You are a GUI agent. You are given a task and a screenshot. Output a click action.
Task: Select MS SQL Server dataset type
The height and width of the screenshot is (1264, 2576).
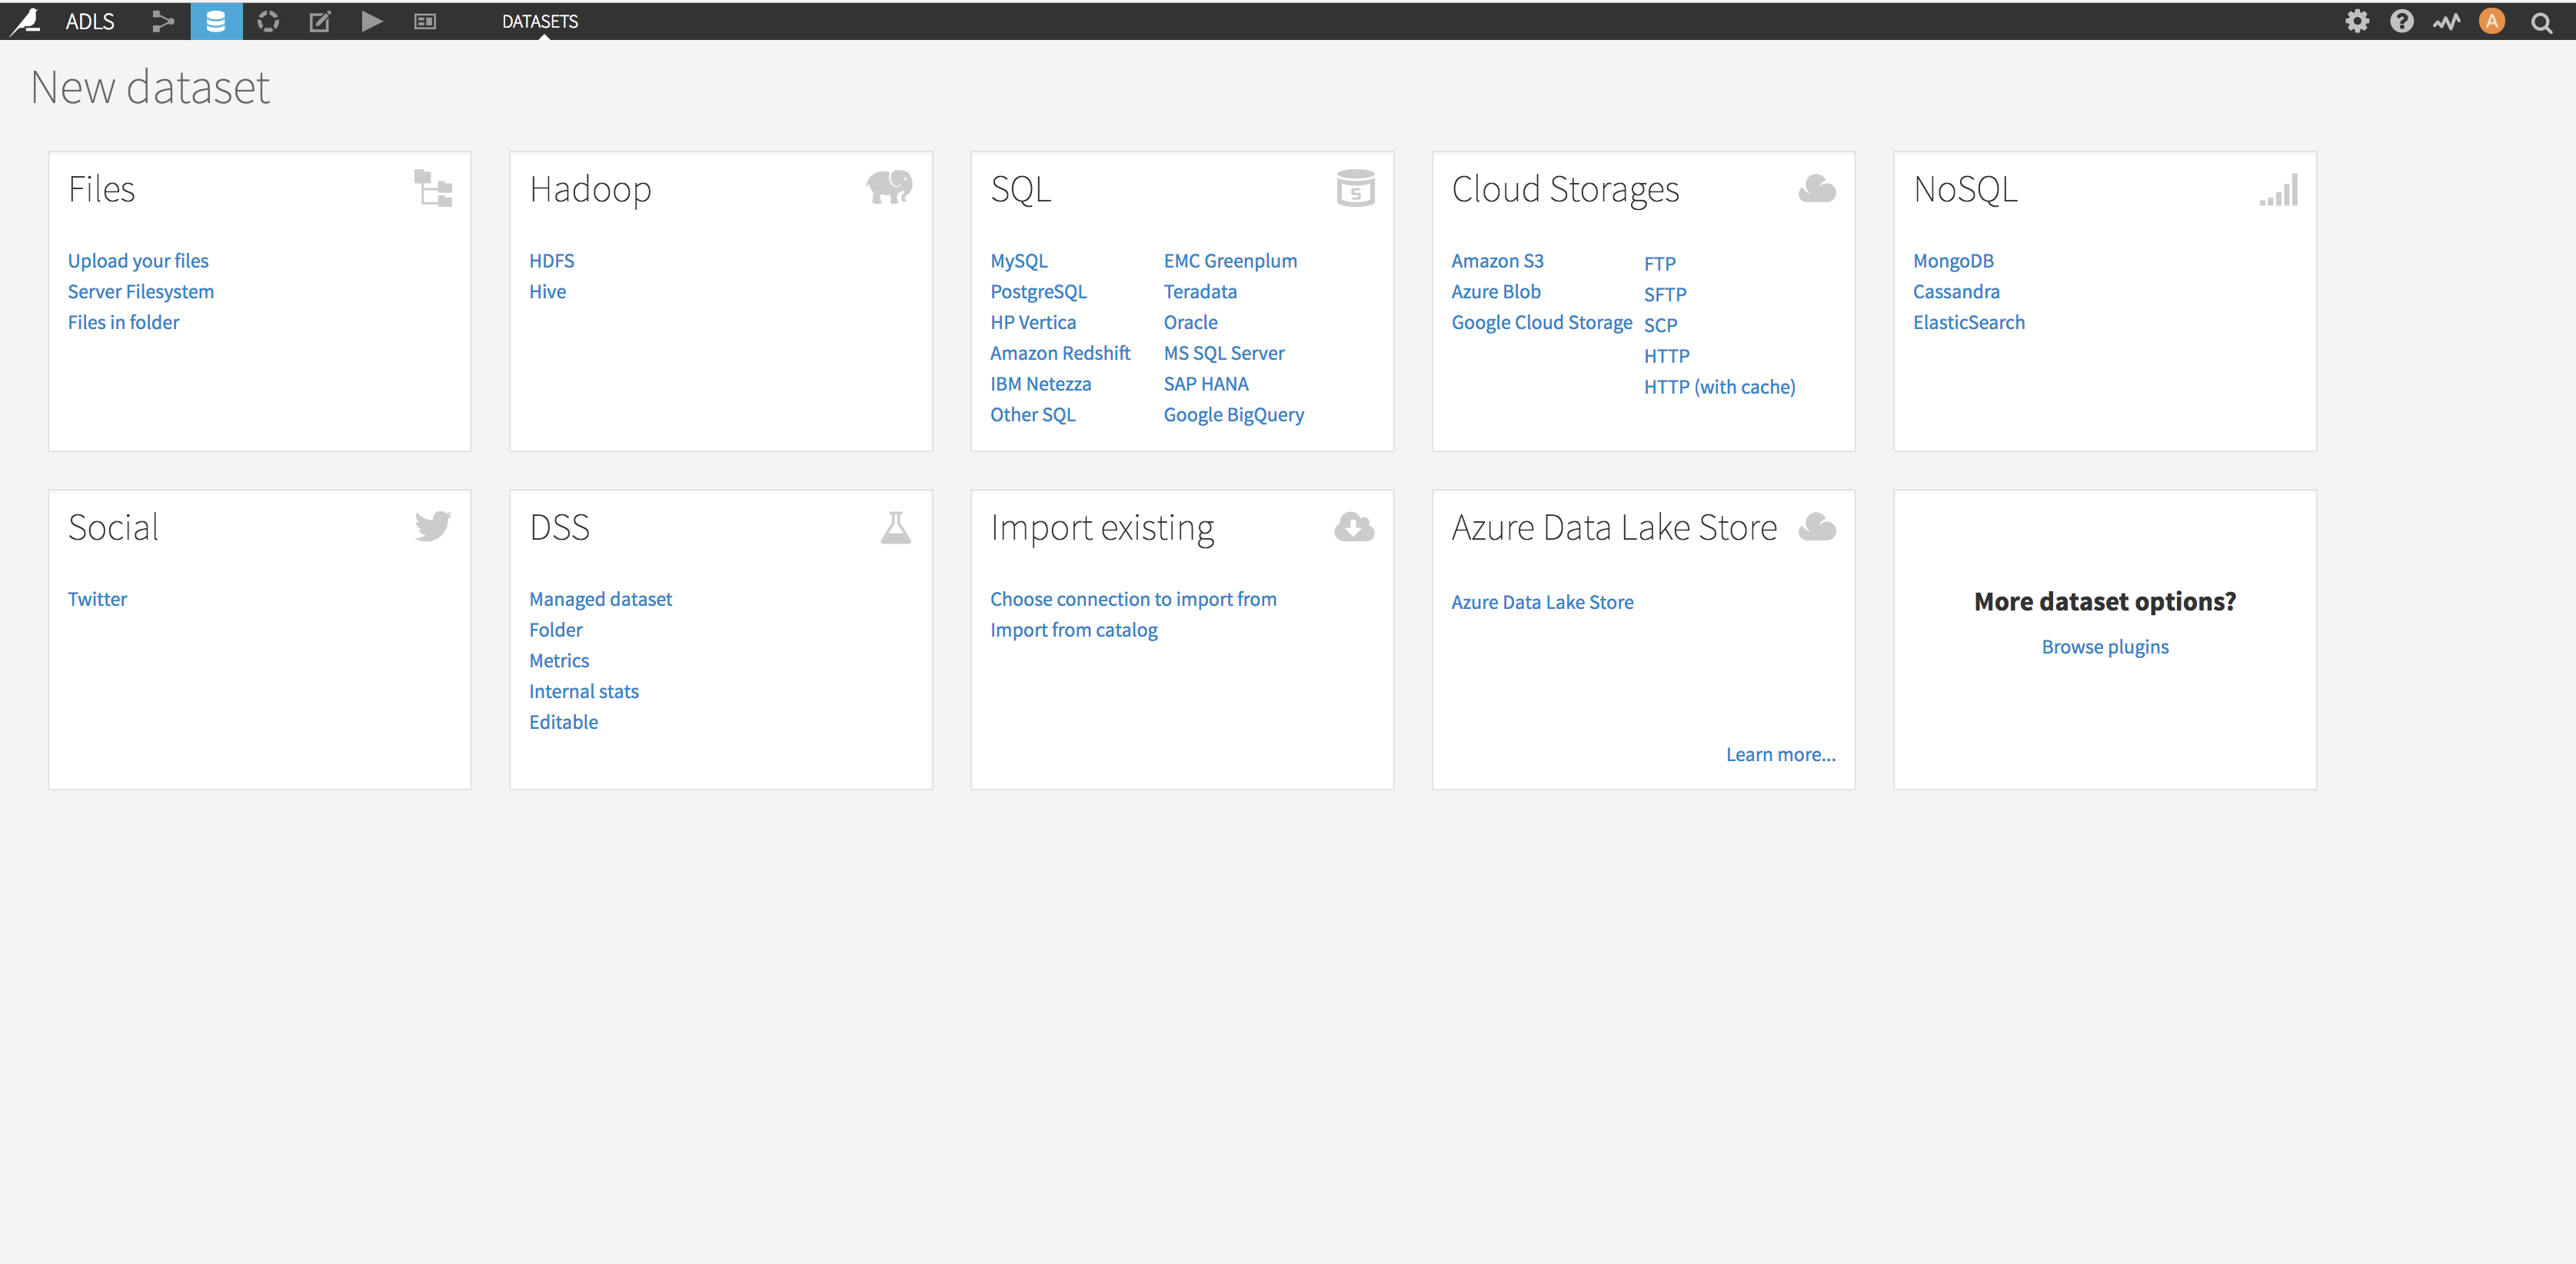point(1224,353)
